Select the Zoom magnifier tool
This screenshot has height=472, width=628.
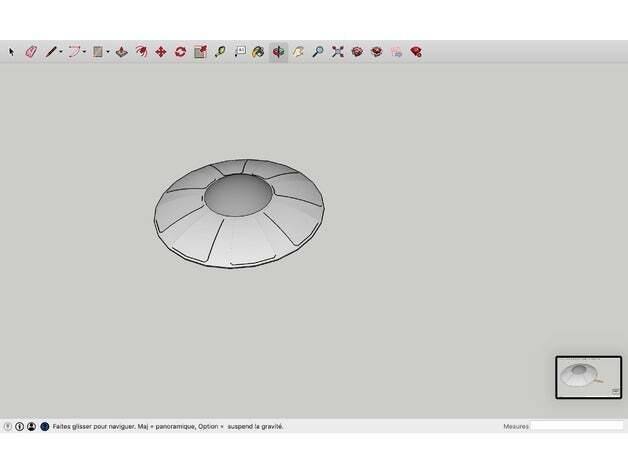(x=318, y=52)
